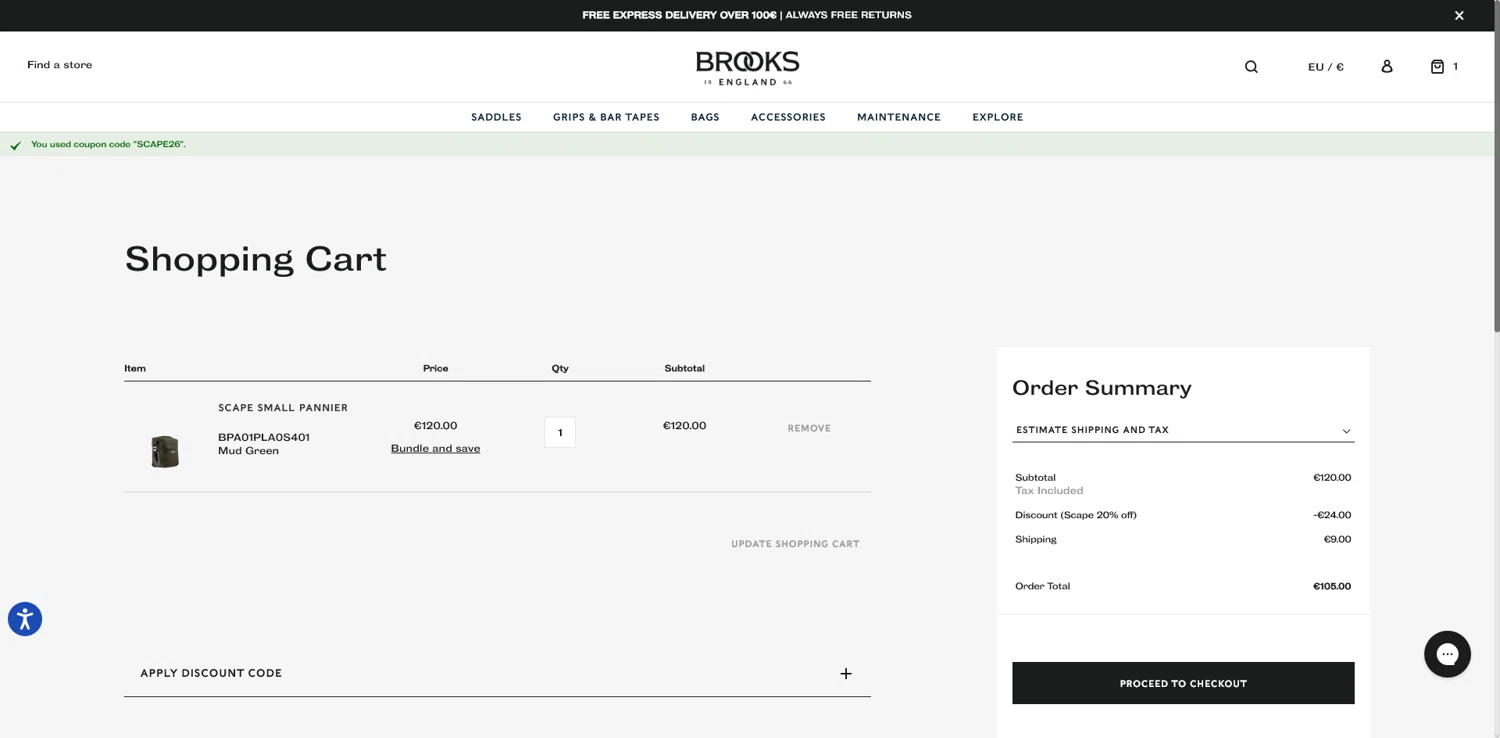Remove Scape Small Pannier from cart
This screenshot has width=1500, height=738.
coord(809,428)
